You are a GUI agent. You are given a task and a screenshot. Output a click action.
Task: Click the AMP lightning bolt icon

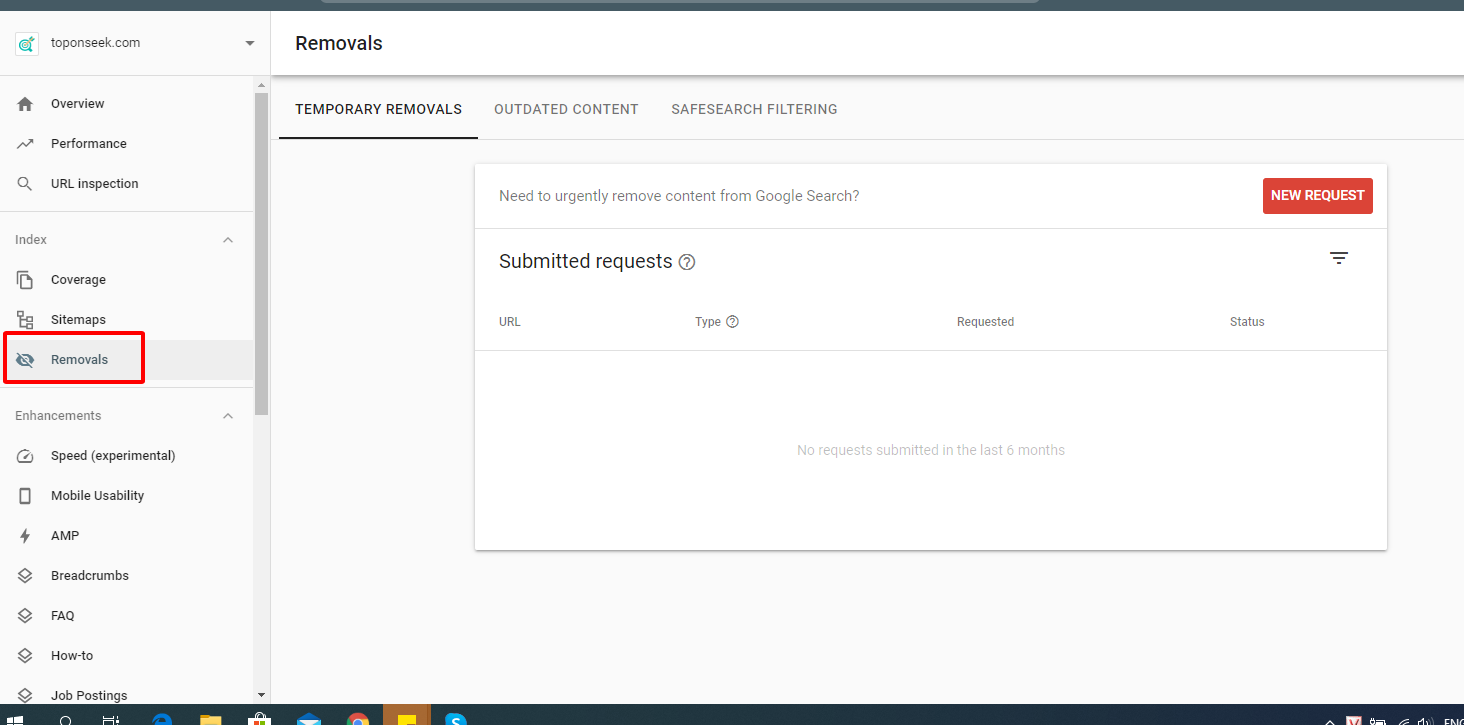tap(25, 536)
